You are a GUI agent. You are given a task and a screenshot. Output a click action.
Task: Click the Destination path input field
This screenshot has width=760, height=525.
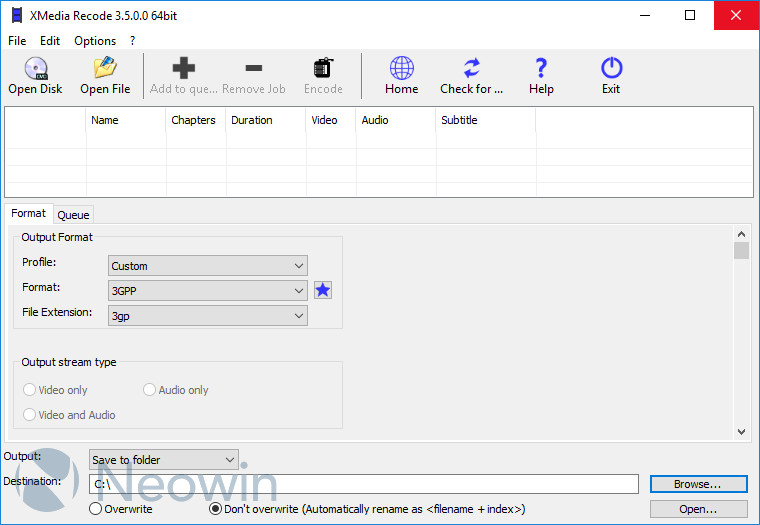pyautogui.click(x=363, y=484)
